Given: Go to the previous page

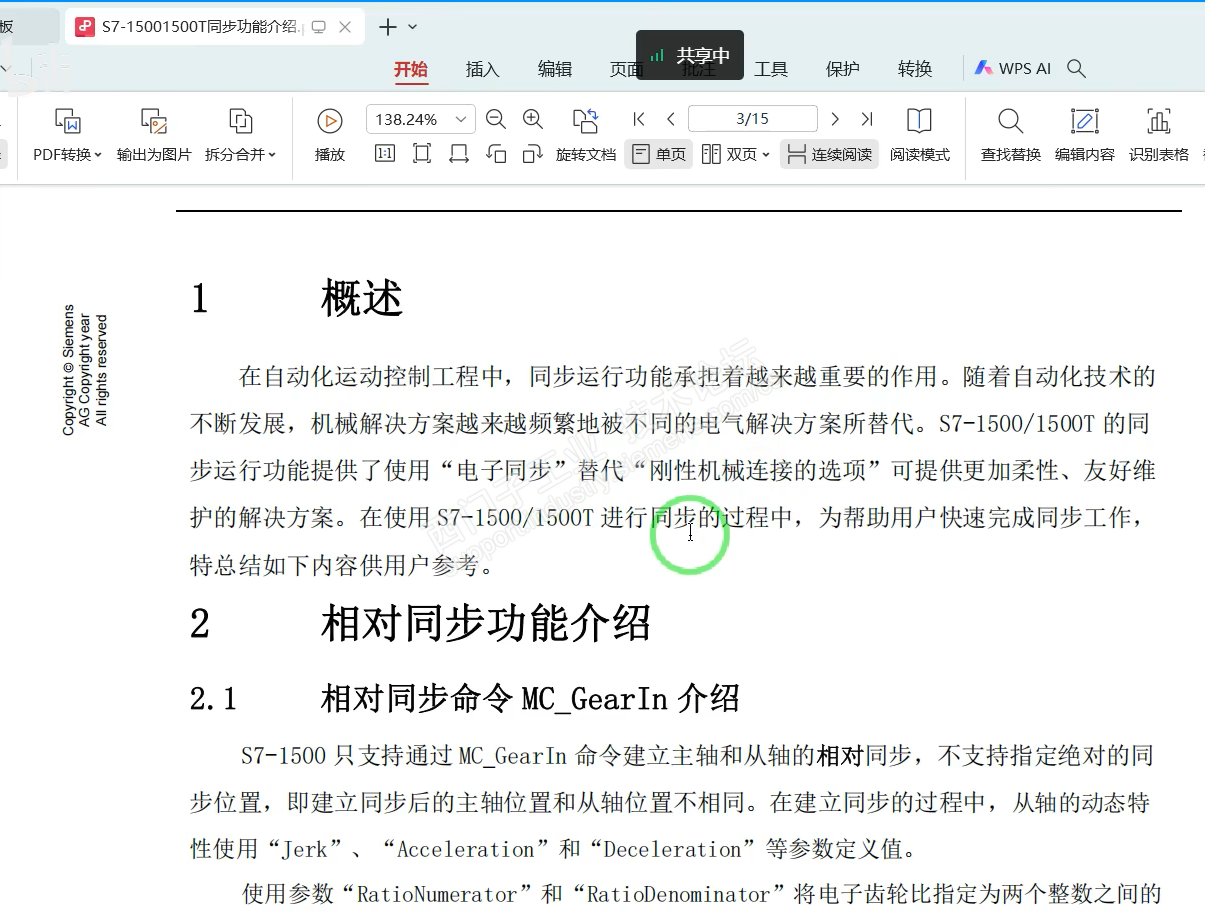Looking at the screenshot, I should tap(671, 119).
